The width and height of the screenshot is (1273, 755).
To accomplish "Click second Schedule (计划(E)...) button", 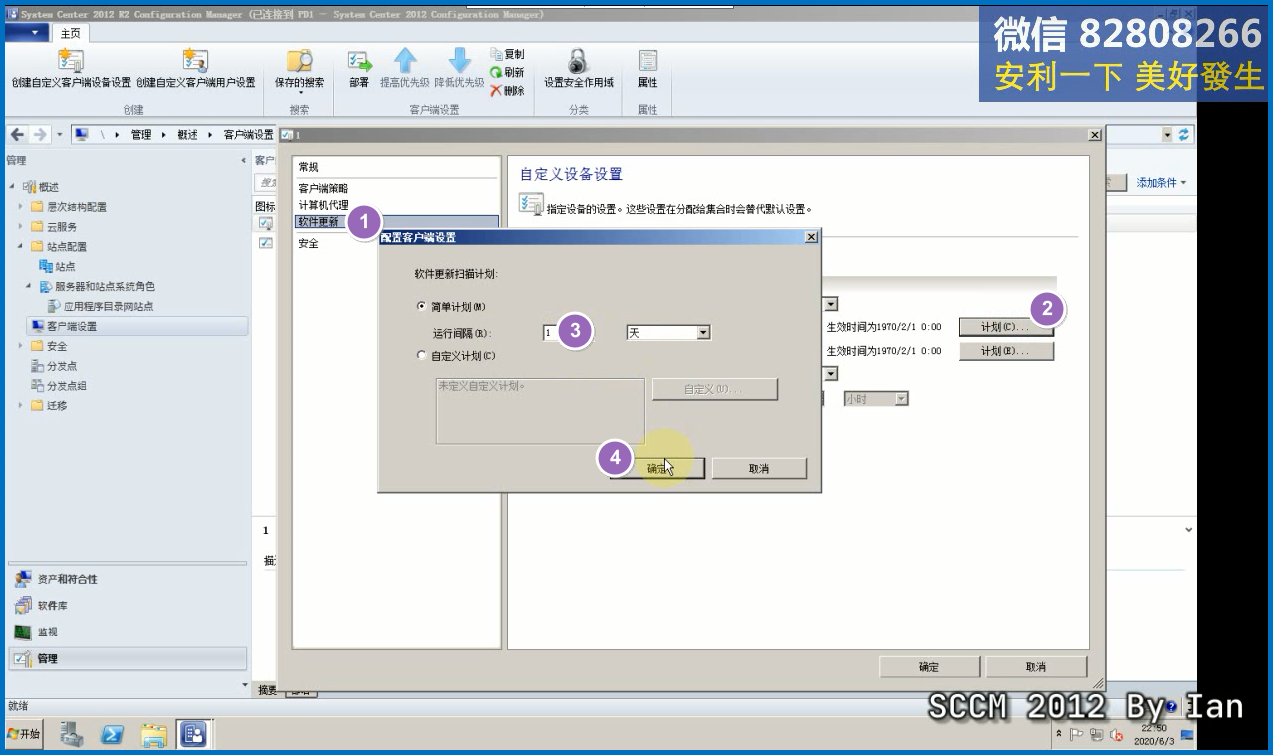I will tap(1006, 351).
